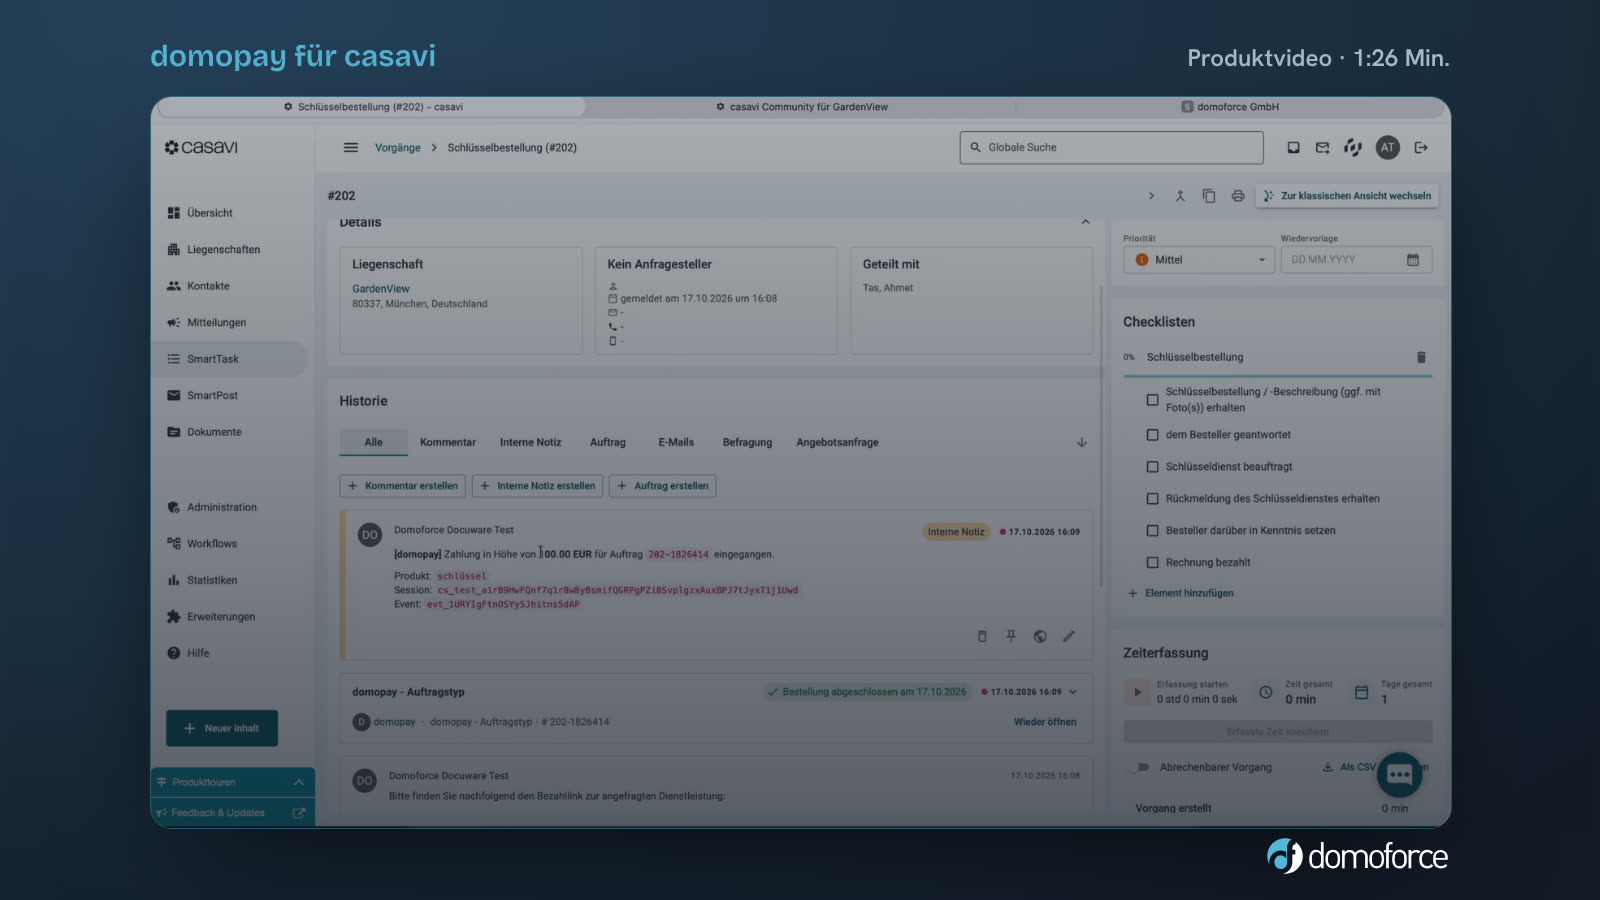Toggle 'Abrechenbarer Vorgang' switch
The width and height of the screenshot is (1600, 900).
[x=1139, y=768]
